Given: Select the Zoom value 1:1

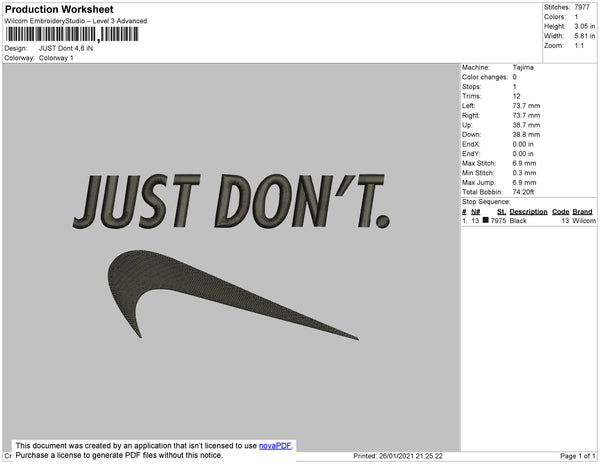Looking at the screenshot, I should (x=579, y=46).
